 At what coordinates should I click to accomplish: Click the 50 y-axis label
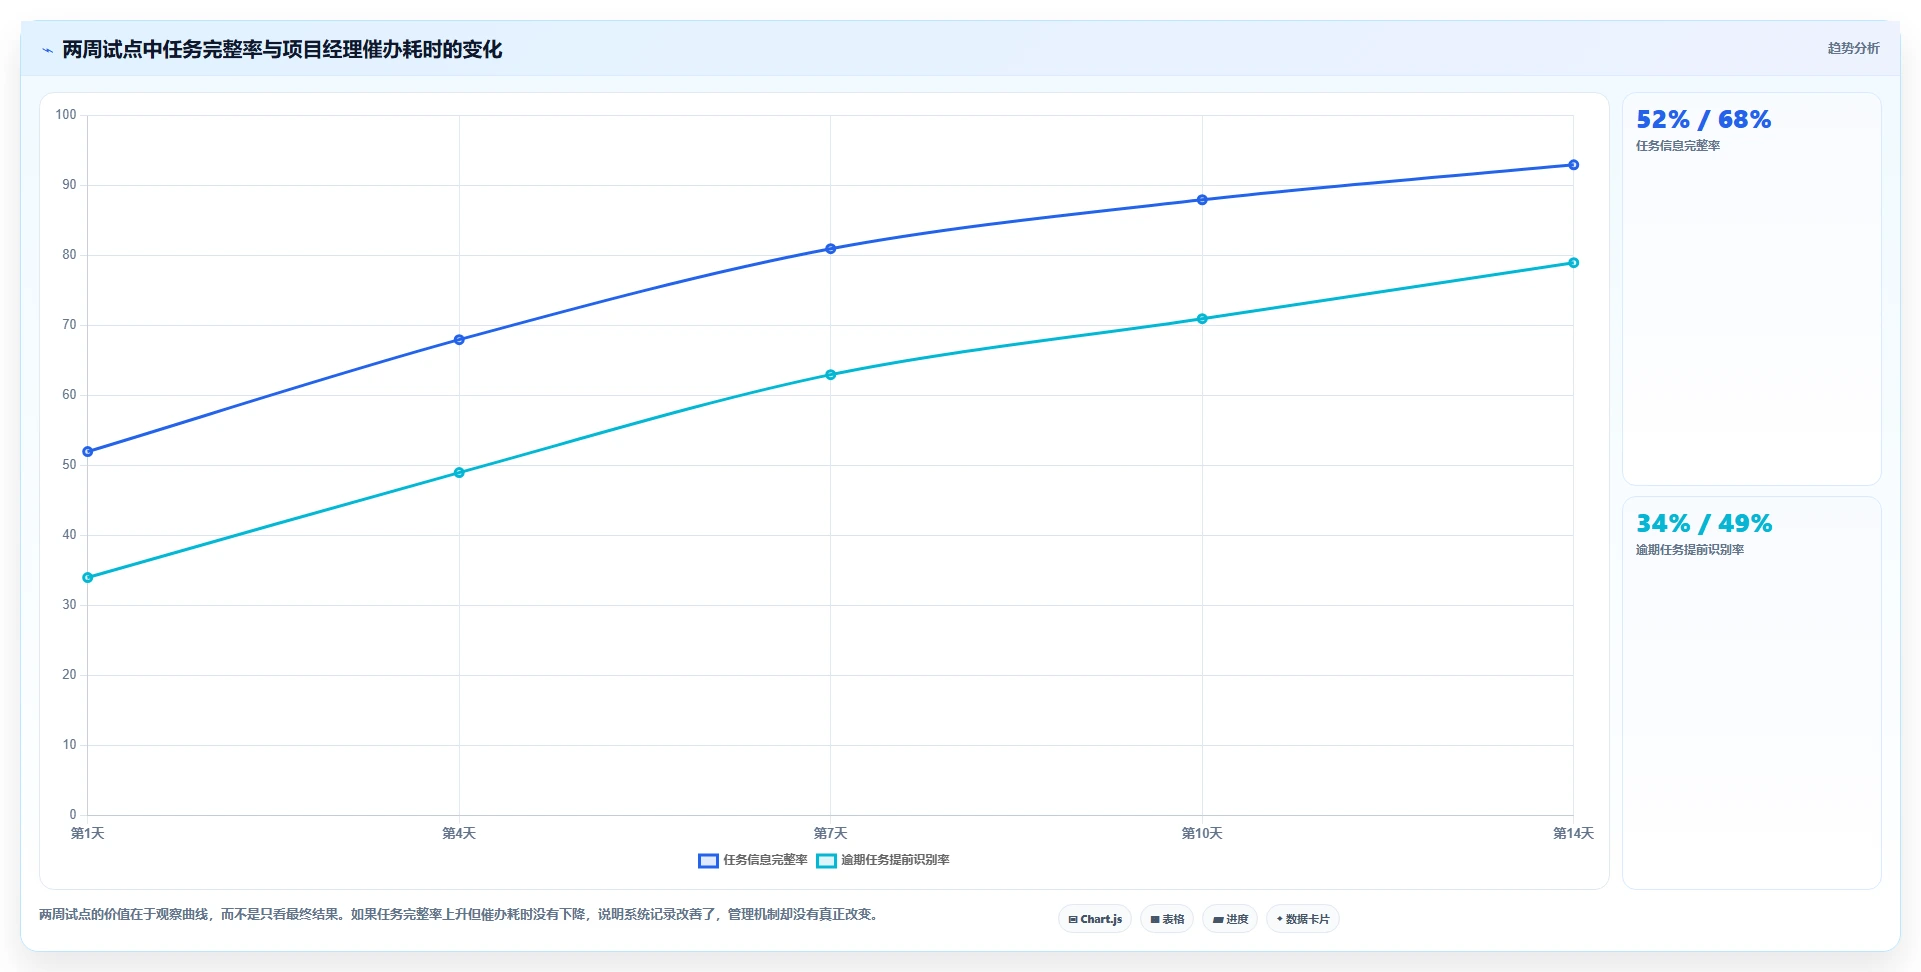click(x=69, y=465)
